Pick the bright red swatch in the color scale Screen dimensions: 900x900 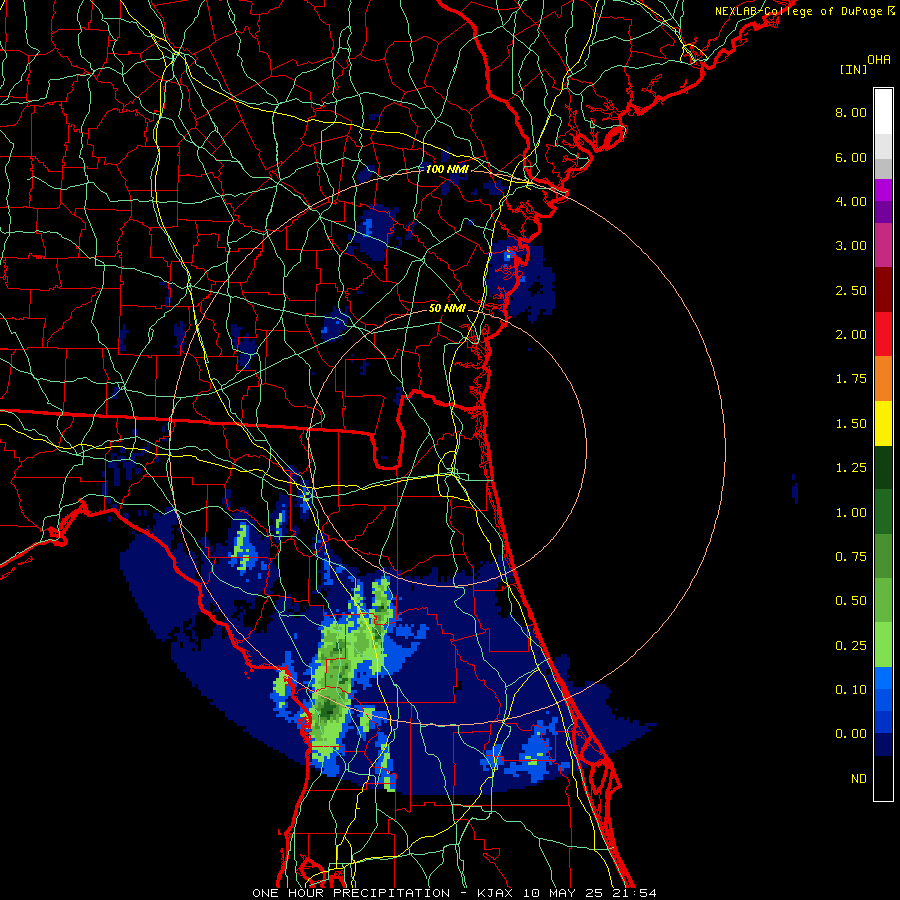[x=883, y=334]
